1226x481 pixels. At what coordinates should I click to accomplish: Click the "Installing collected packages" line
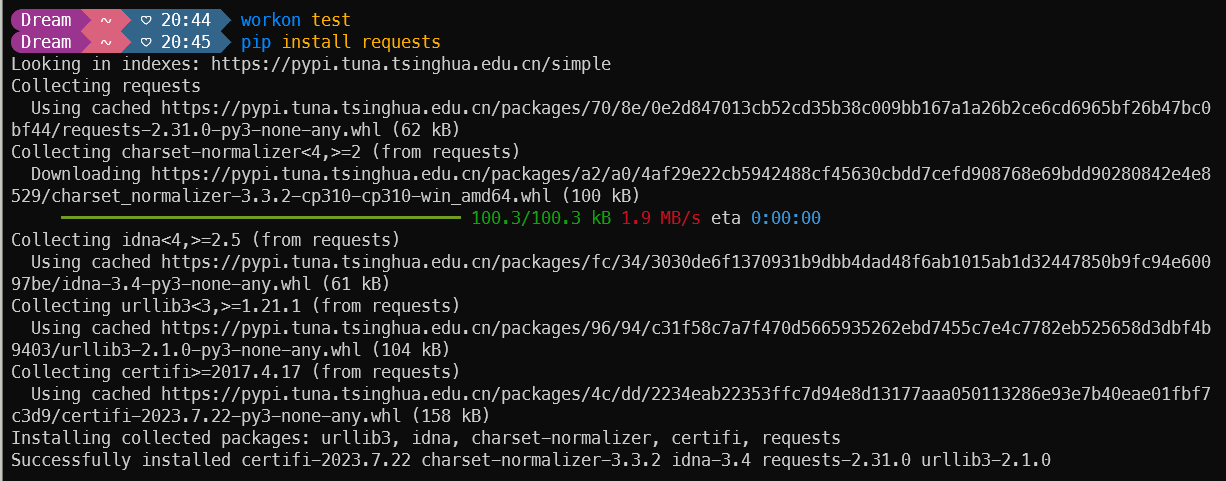425,438
